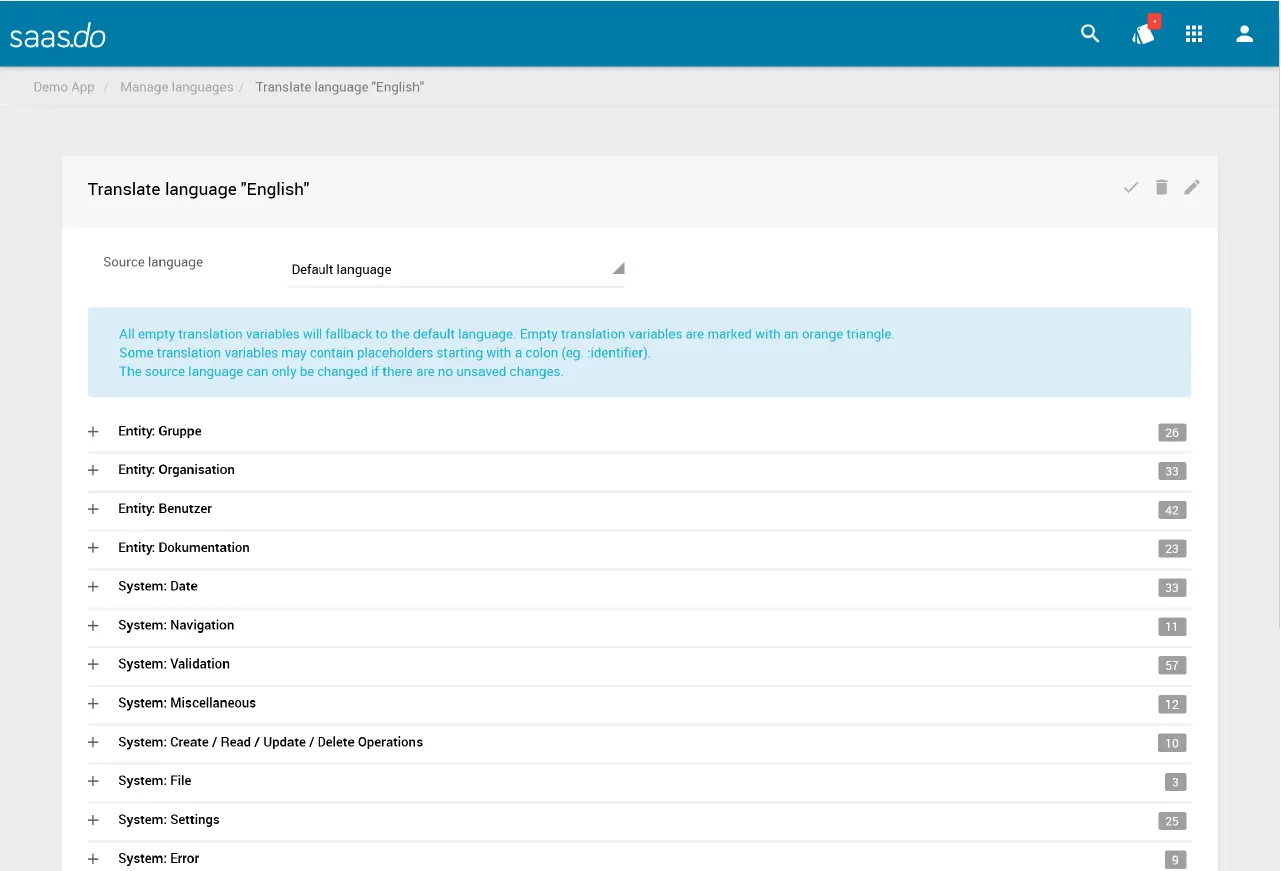The width and height of the screenshot is (1281, 871).
Task: Select System: Navigation row
Action: 176,626
